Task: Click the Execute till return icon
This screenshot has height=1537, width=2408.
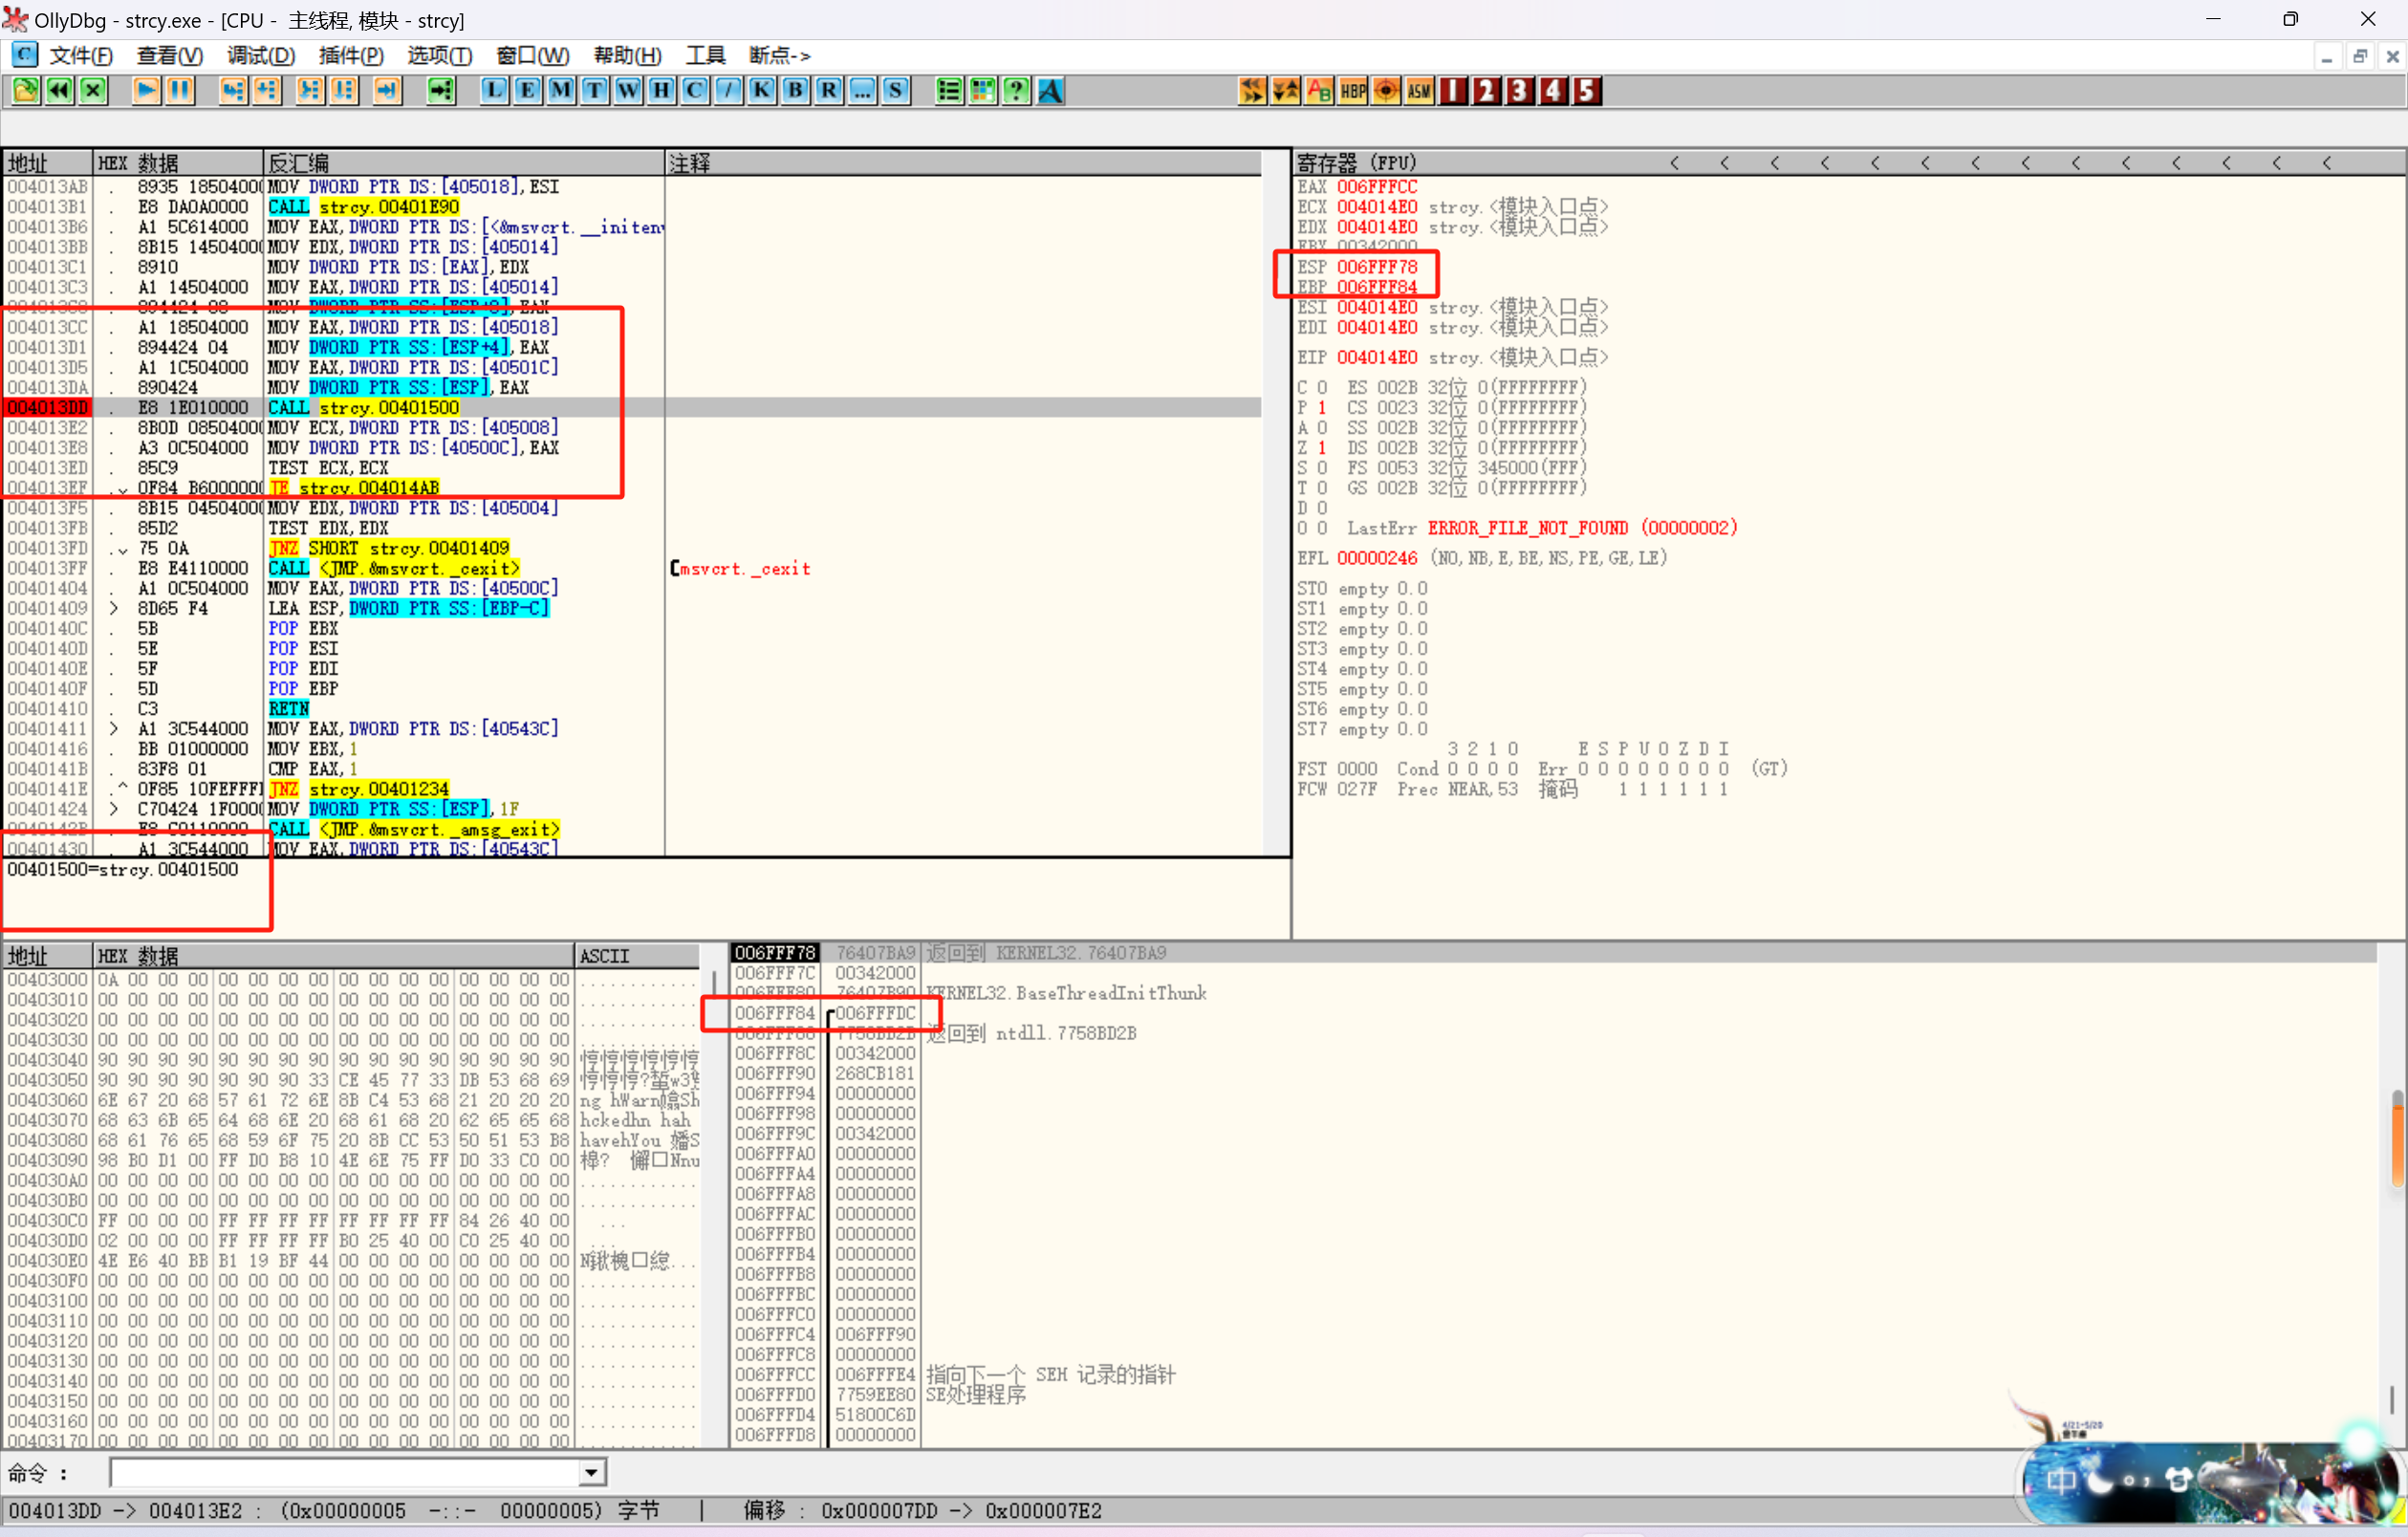Action: pos(387,91)
